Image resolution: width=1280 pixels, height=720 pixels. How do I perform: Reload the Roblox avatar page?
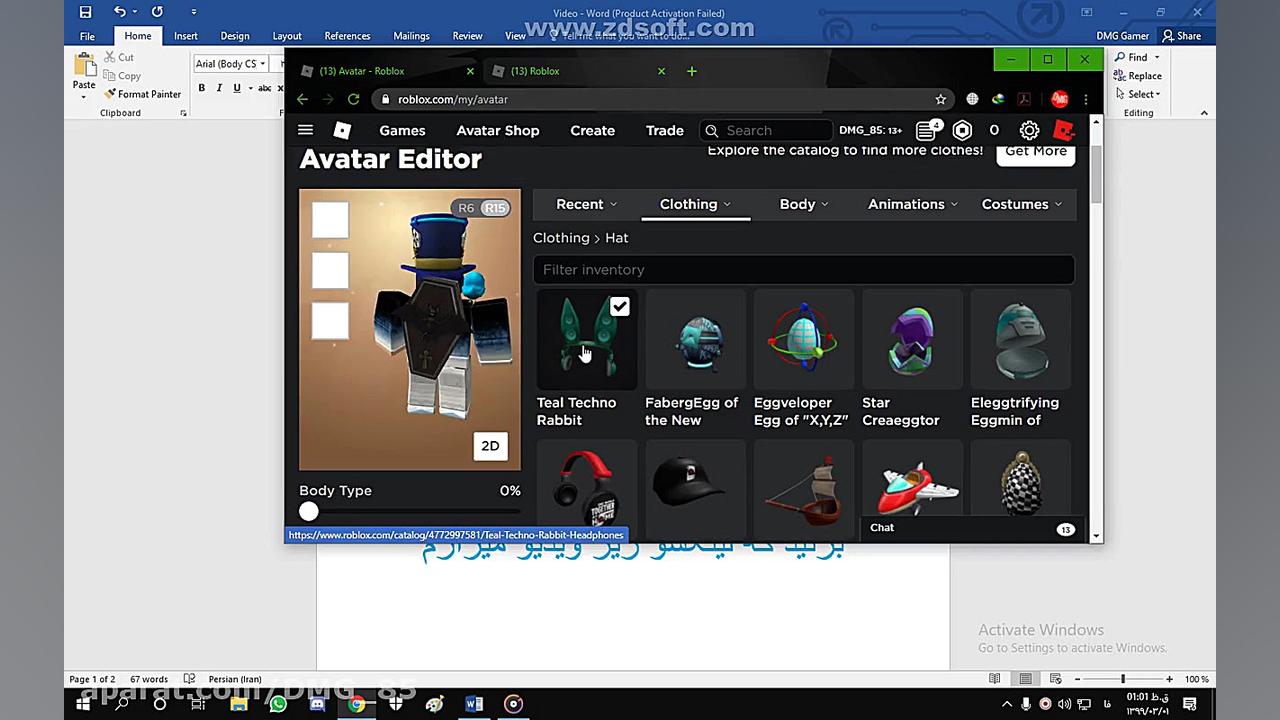(353, 99)
